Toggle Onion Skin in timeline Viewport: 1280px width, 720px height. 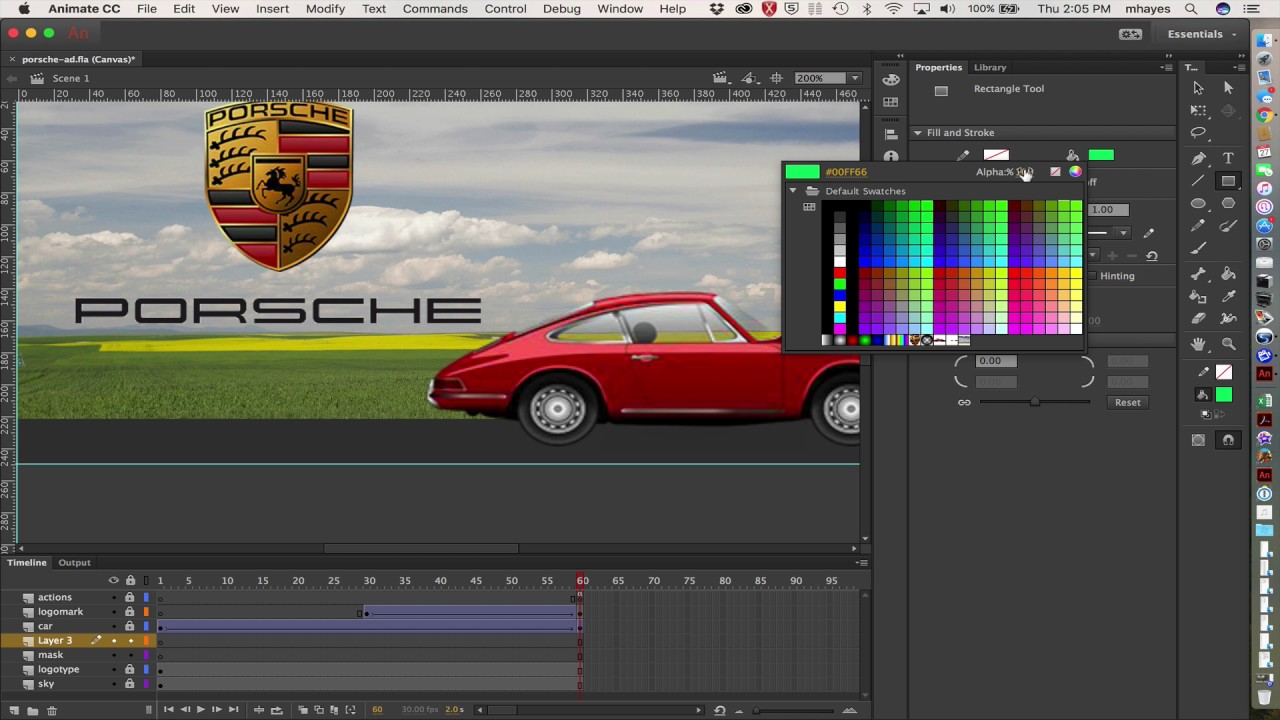303,710
